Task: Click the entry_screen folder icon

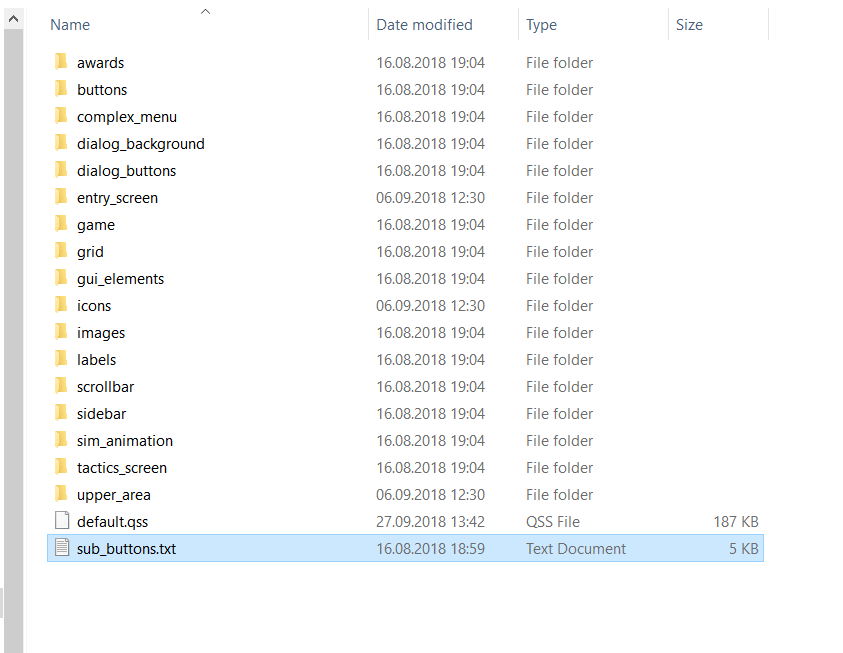Action: click(61, 197)
